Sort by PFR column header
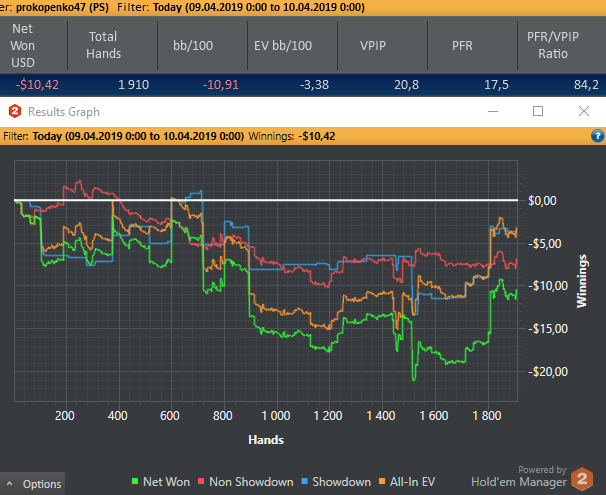 (463, 45)
